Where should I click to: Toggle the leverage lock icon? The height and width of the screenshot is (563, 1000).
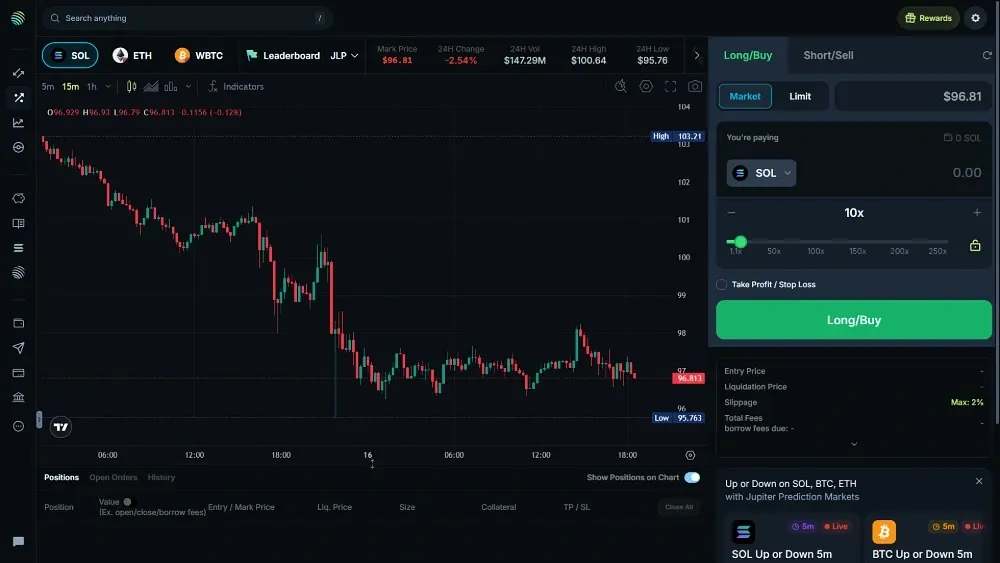975,245
